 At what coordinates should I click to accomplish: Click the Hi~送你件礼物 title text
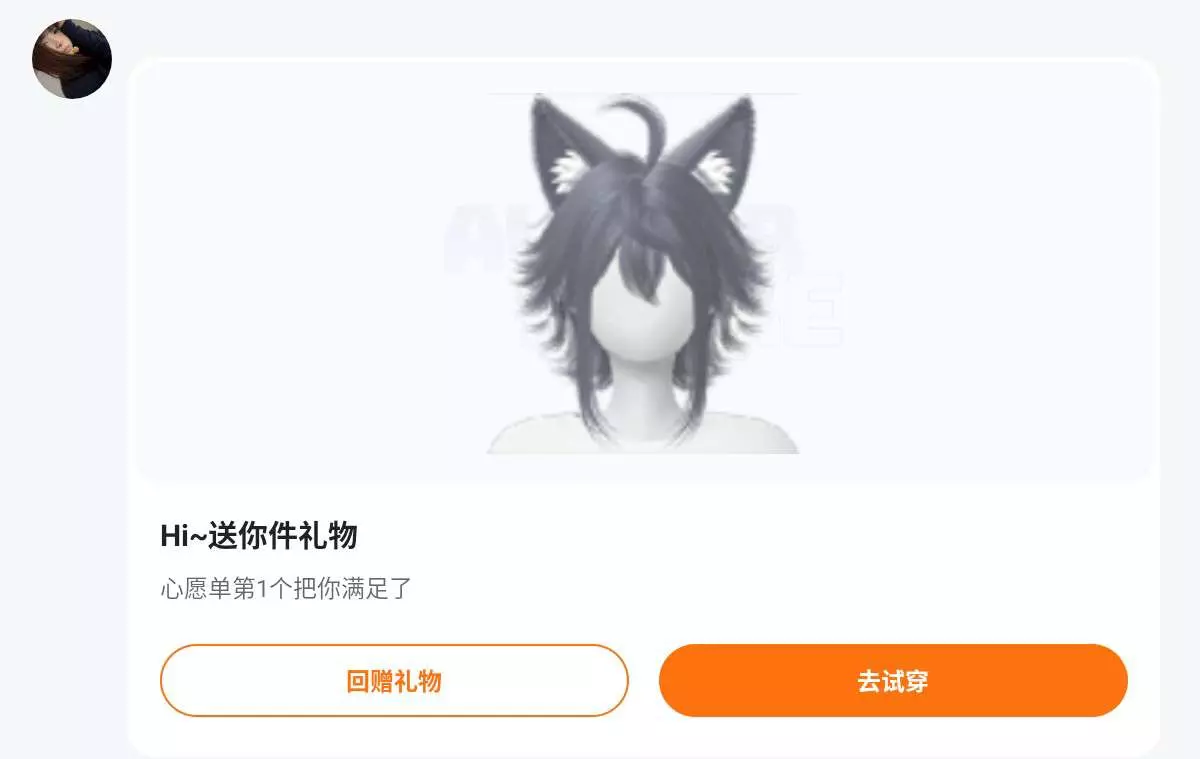pyautogui.click(x=259, y=536)
